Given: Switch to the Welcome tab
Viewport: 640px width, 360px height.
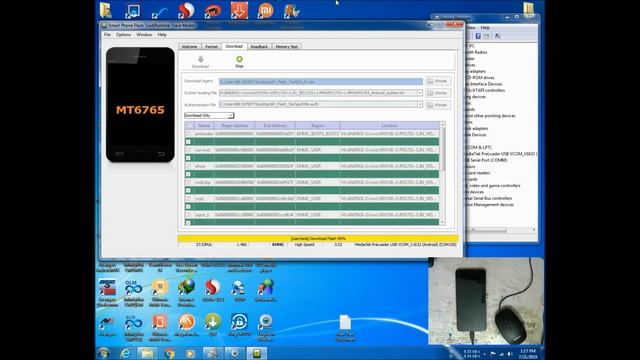Looking at the screenshot, I should (189, 47).
